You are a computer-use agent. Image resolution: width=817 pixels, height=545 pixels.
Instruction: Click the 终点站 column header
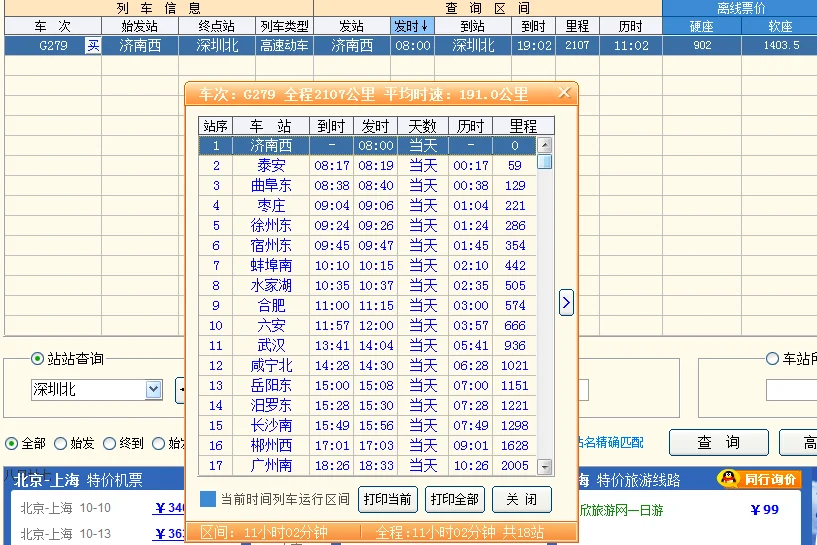pyautogui.click(x=217, y=26)
